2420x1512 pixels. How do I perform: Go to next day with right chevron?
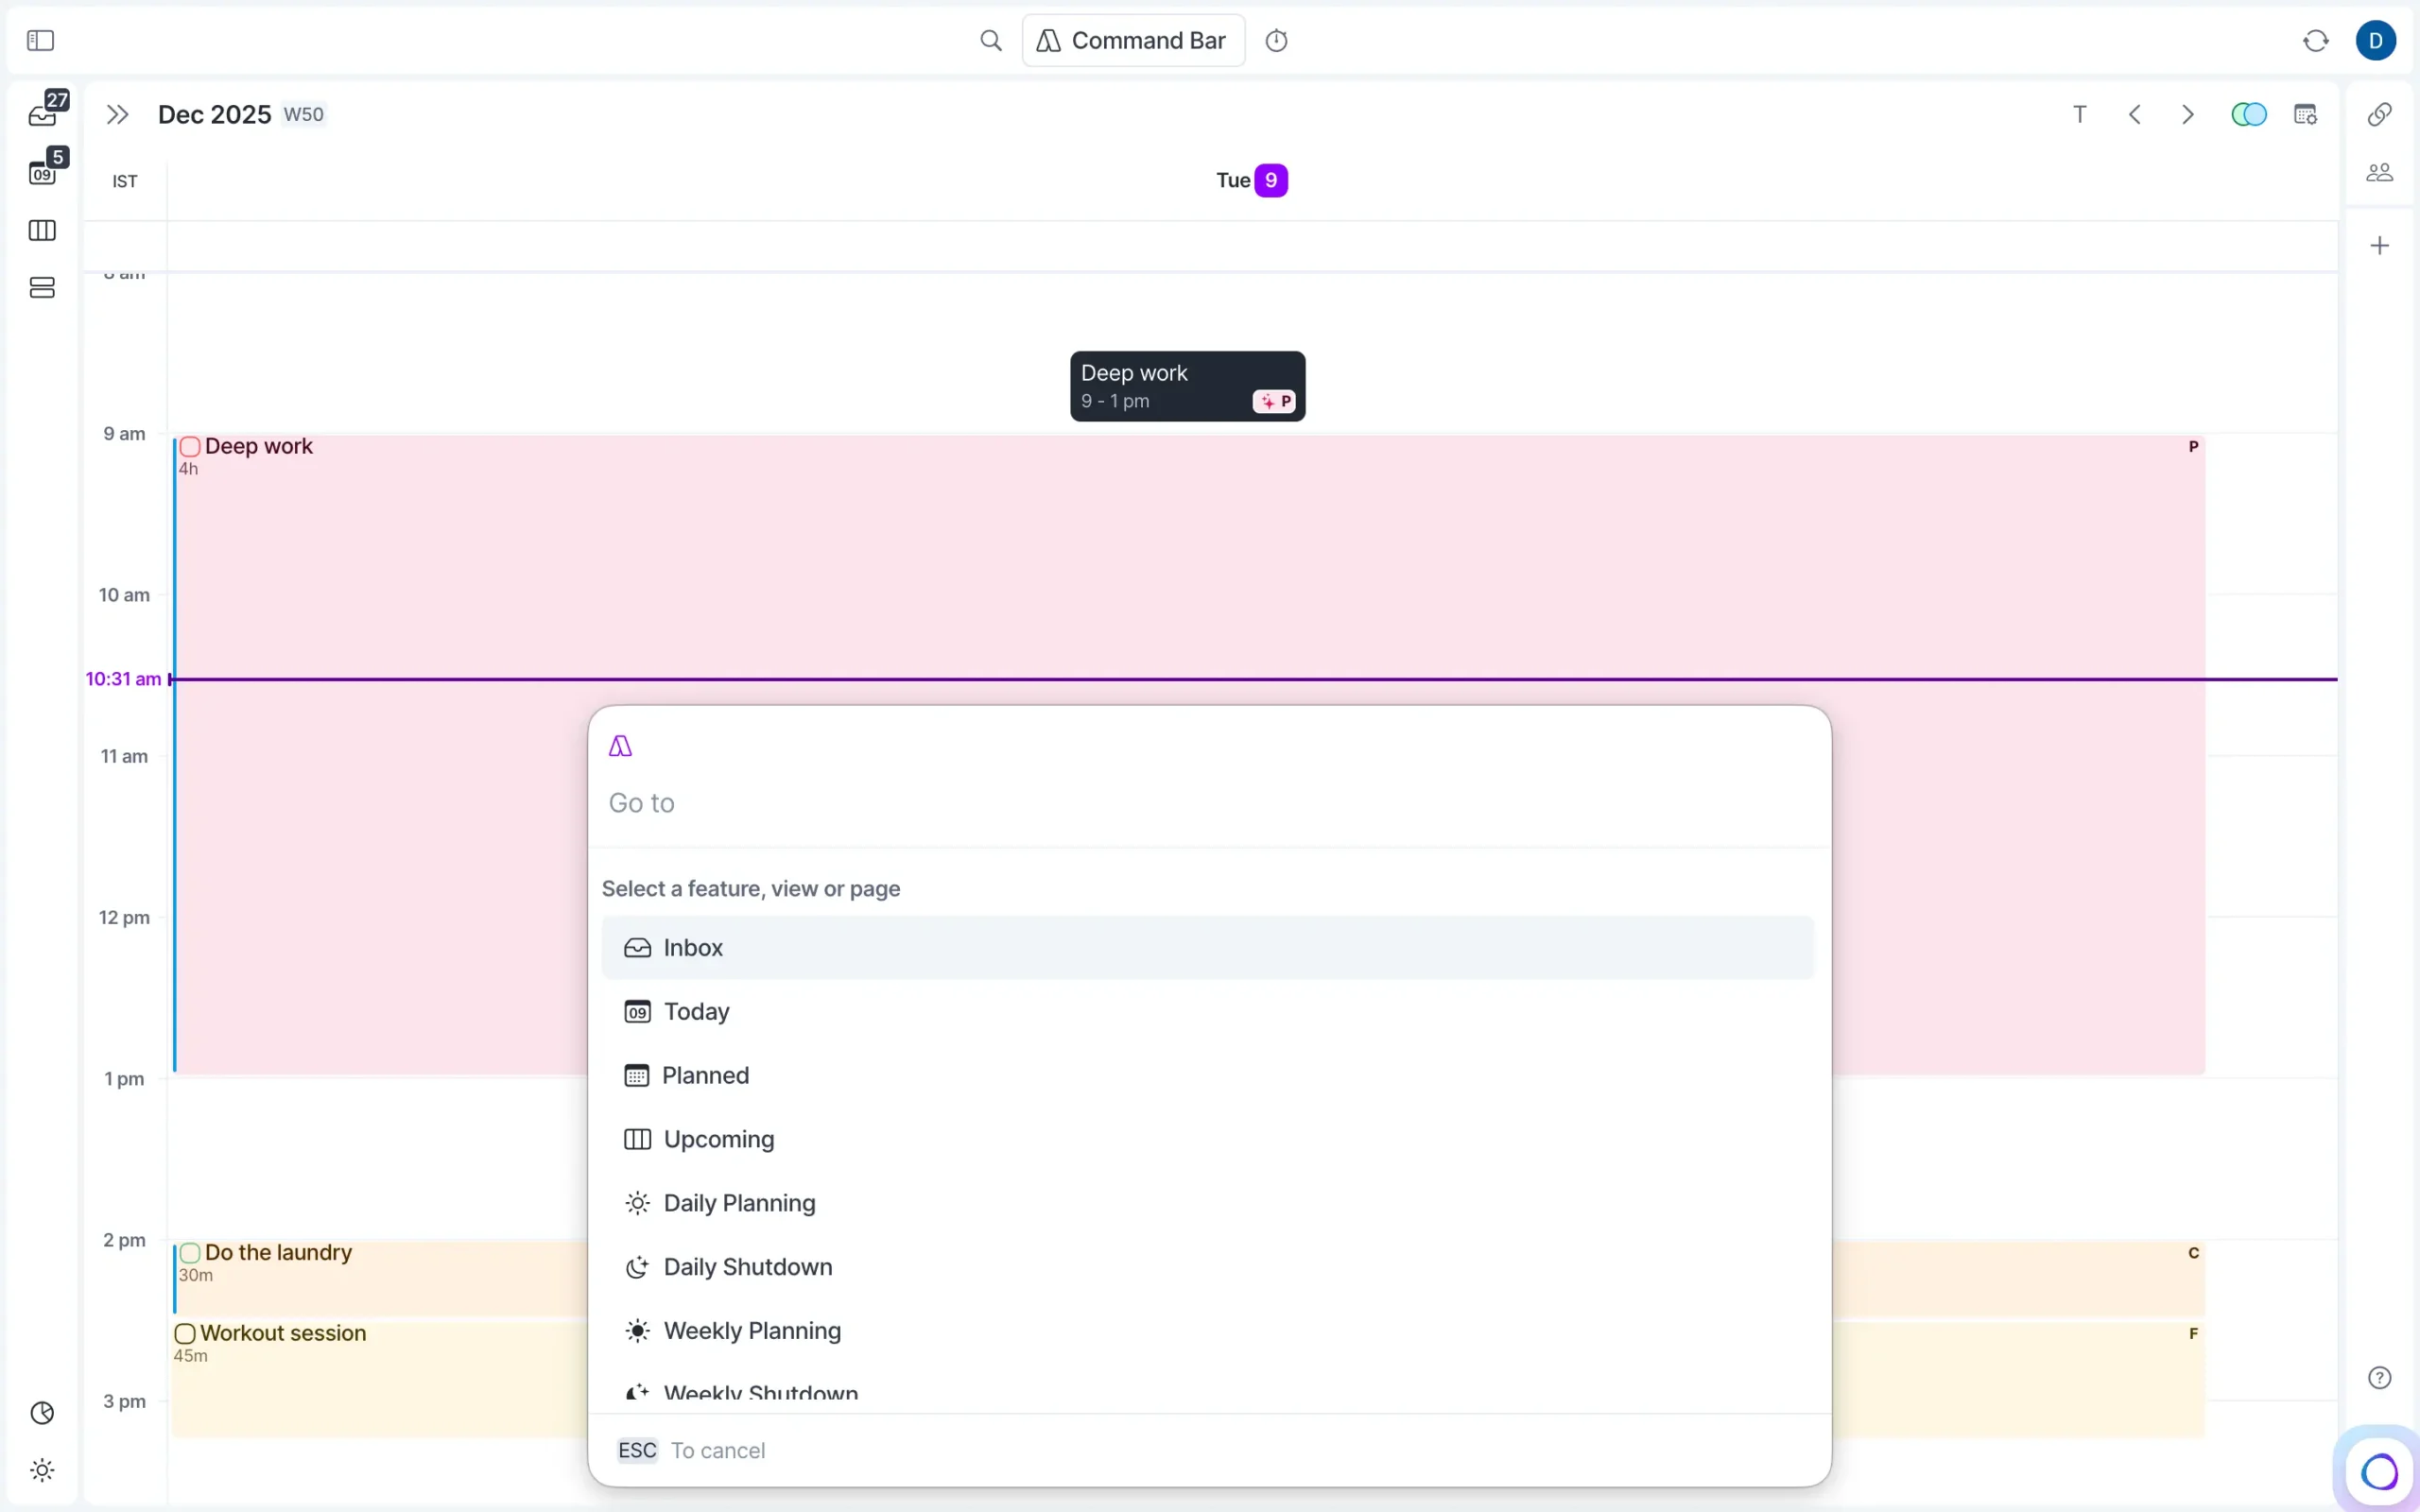pos(2188,114)
